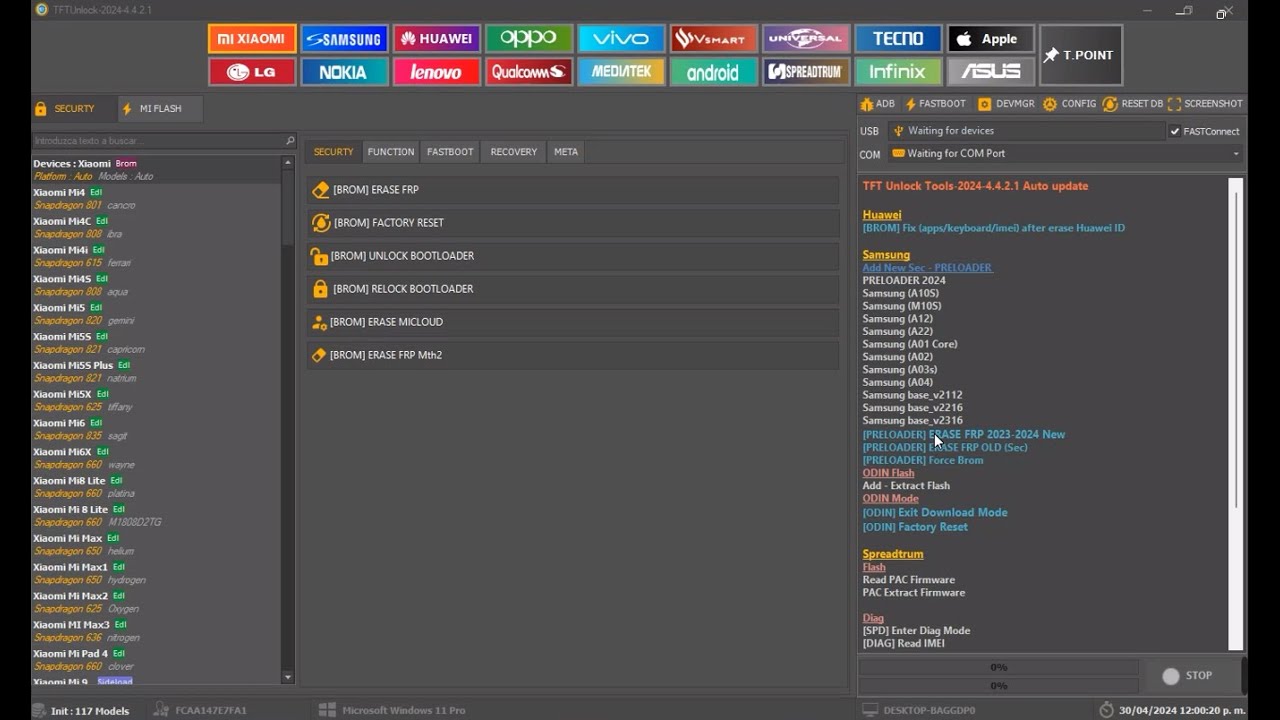
Task: Select the TECNO brand button
Action: pyautogui.click(x=898, y=39)
